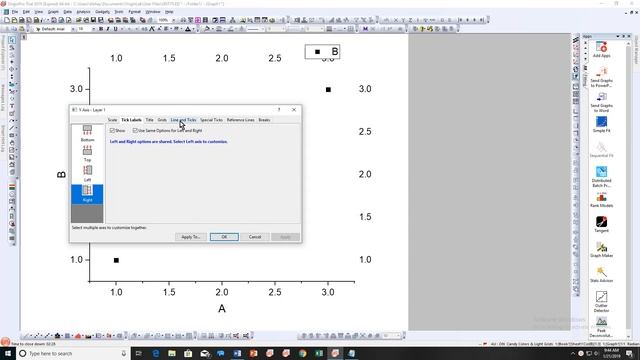Select the Top axis icon in dialog
This screenshot has width=640, height=360.
(x=87, y=153)
